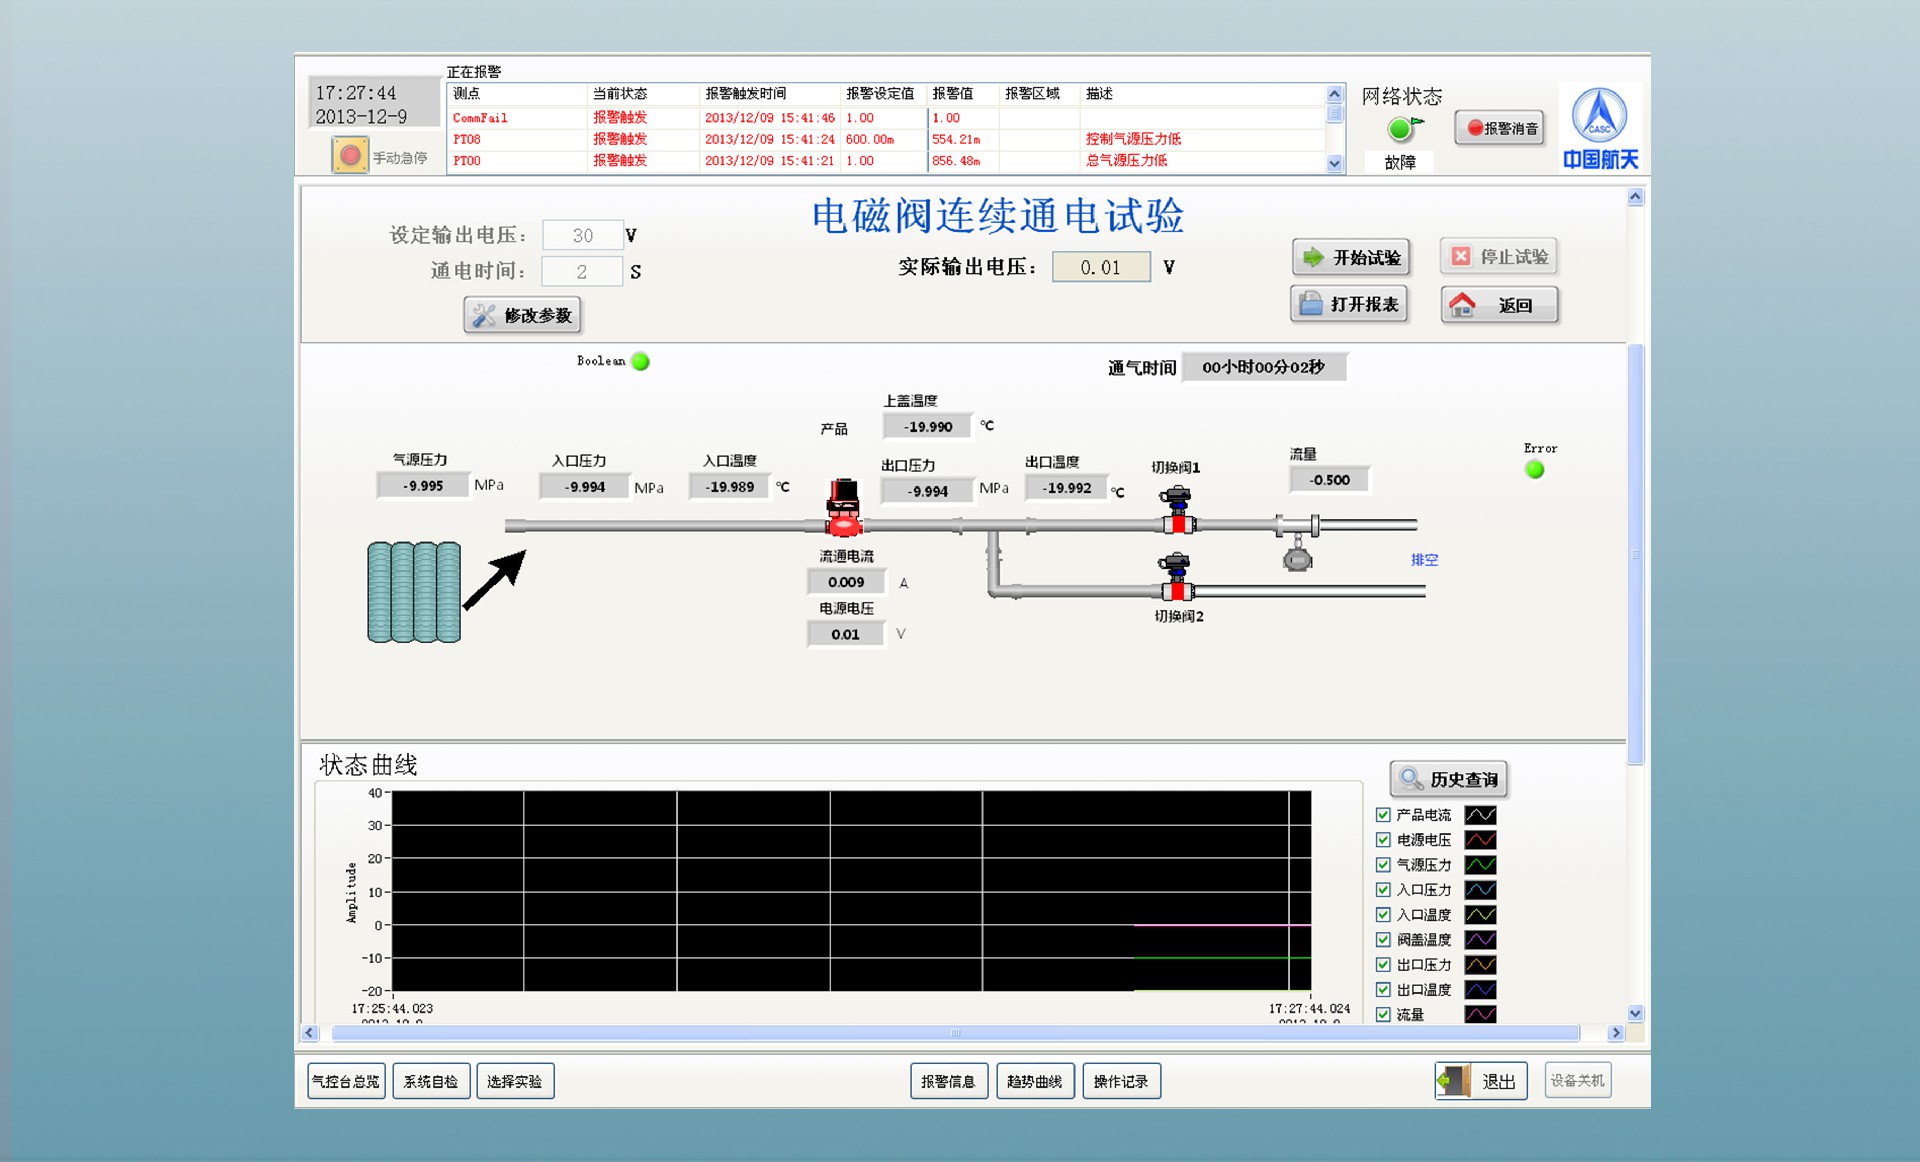1920x1162 pixels.
Task: Click the gas cylinder bank icon
Action: (x=414, y=592)
